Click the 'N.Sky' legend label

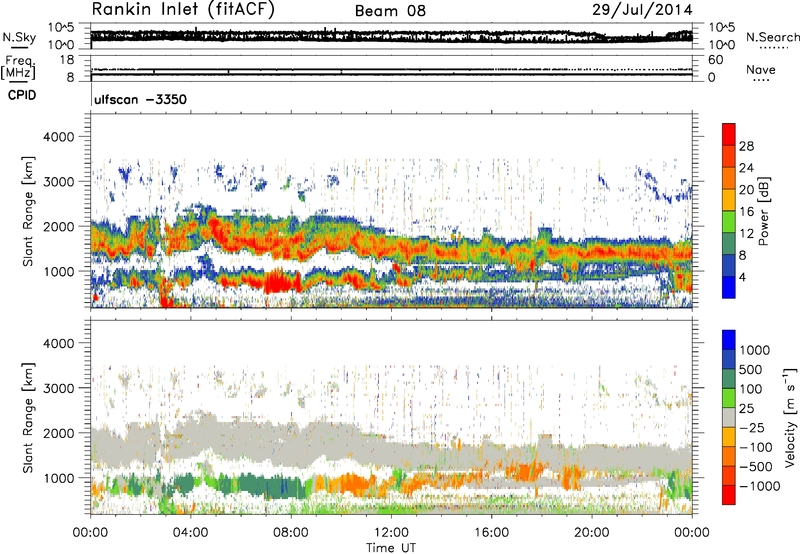(x=19, y=37)
